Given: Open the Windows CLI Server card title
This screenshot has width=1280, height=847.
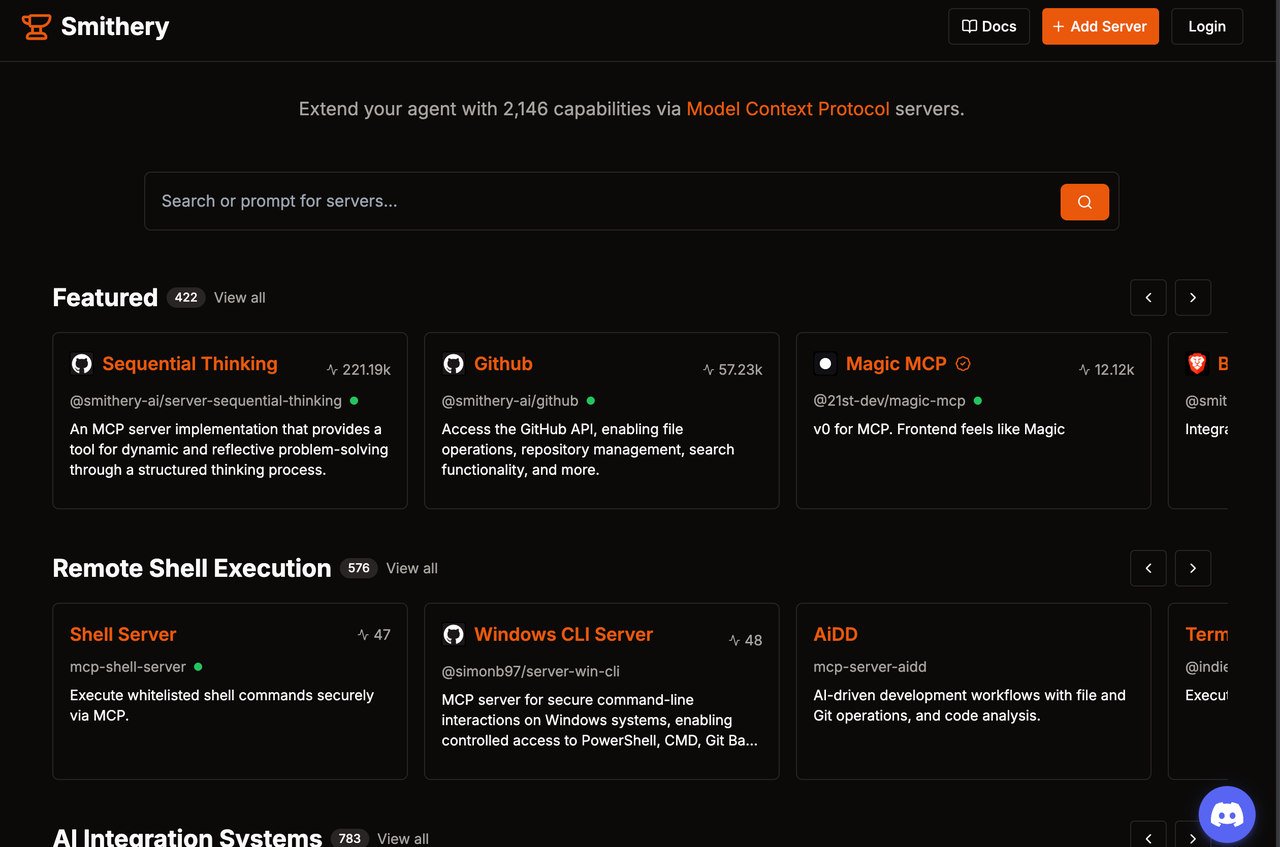Looking at the screenshot, I should click(x=563, y=634).
